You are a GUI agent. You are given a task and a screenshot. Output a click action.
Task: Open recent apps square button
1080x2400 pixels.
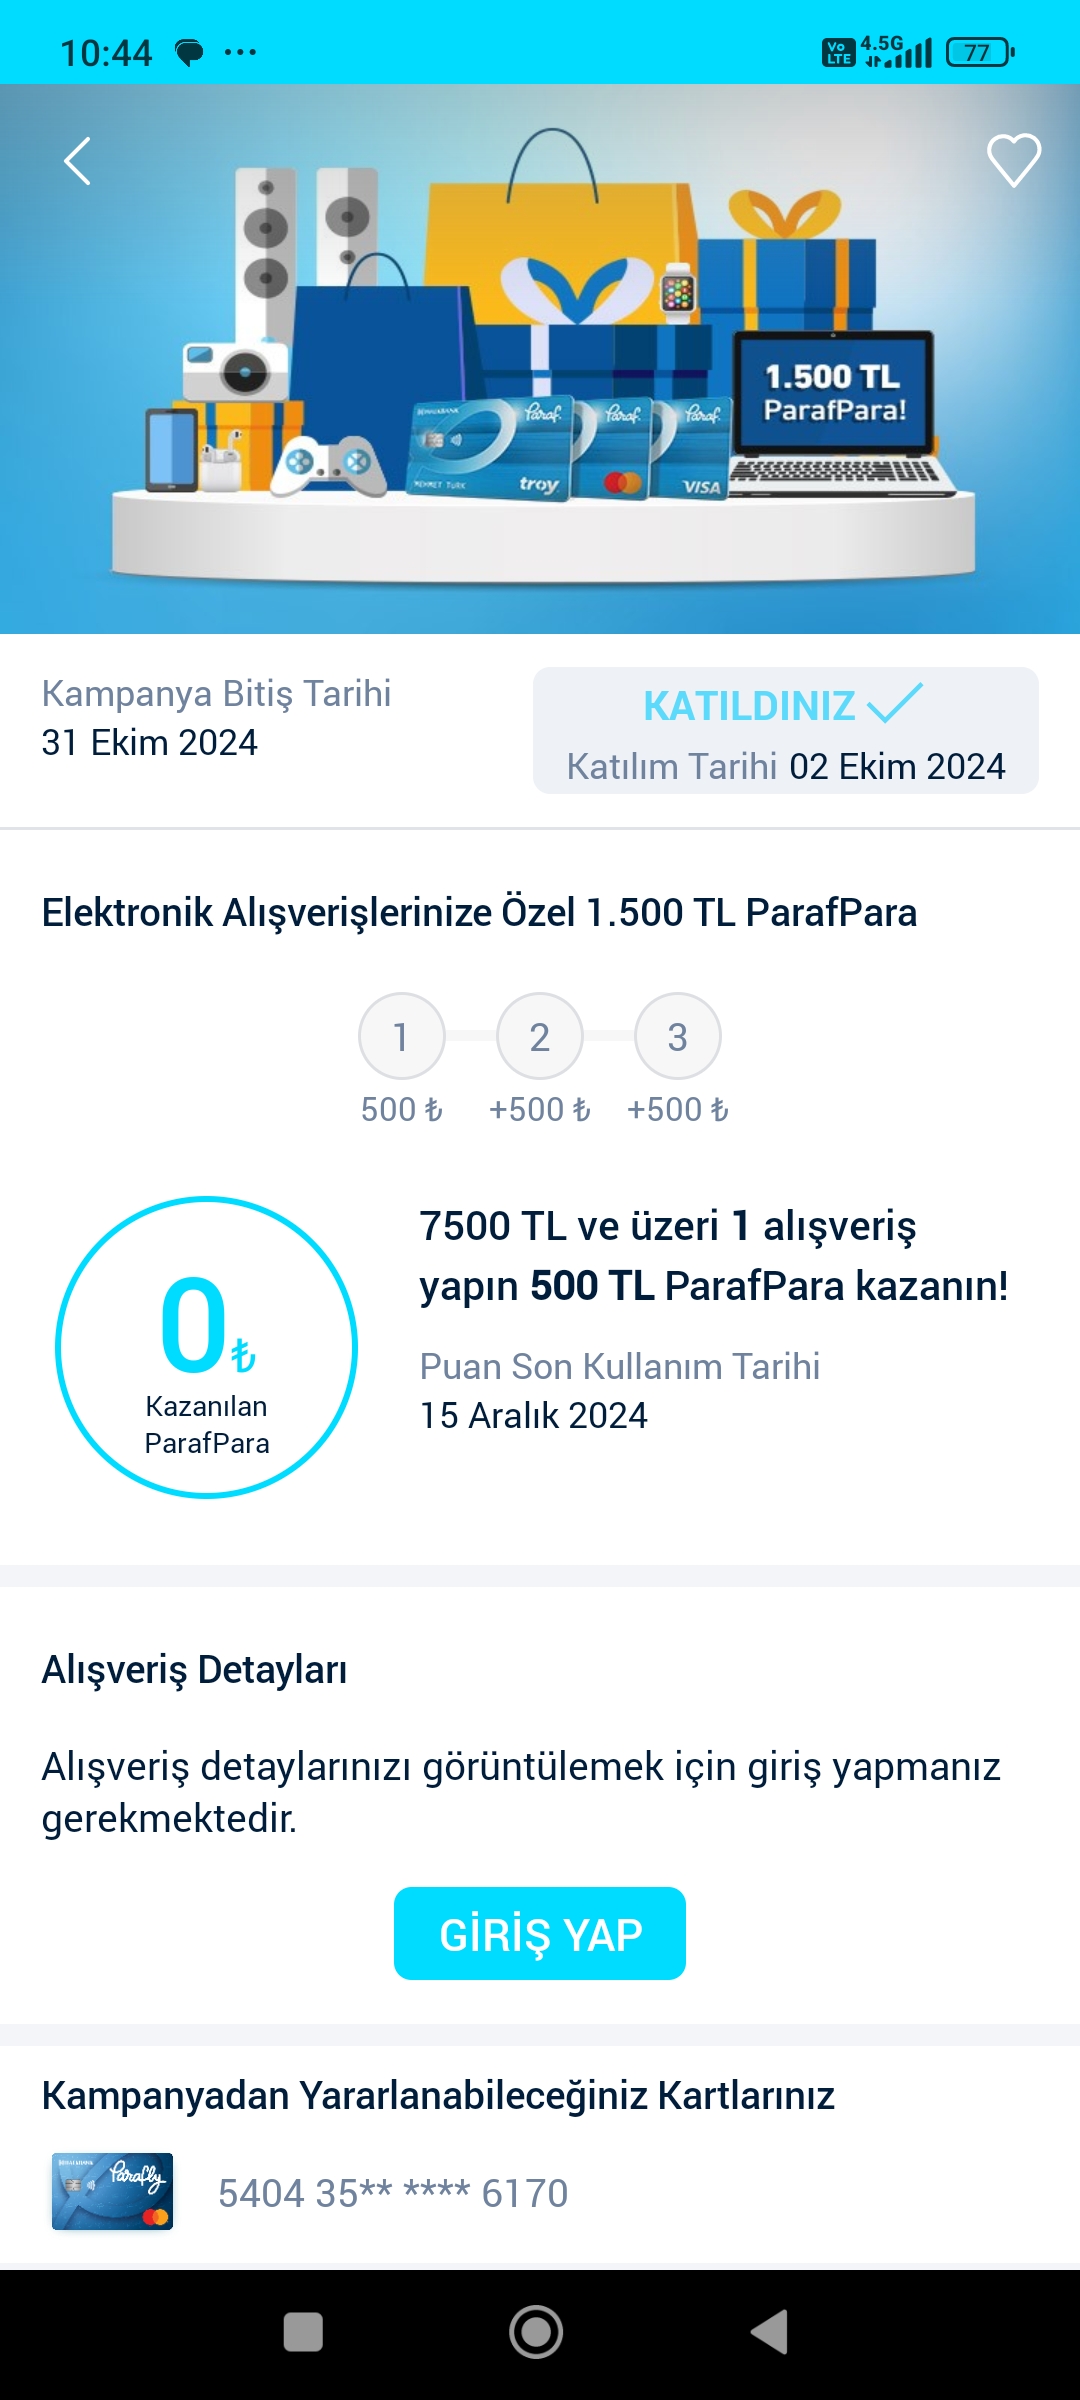pyautogui.click(x=303, y=2332)
